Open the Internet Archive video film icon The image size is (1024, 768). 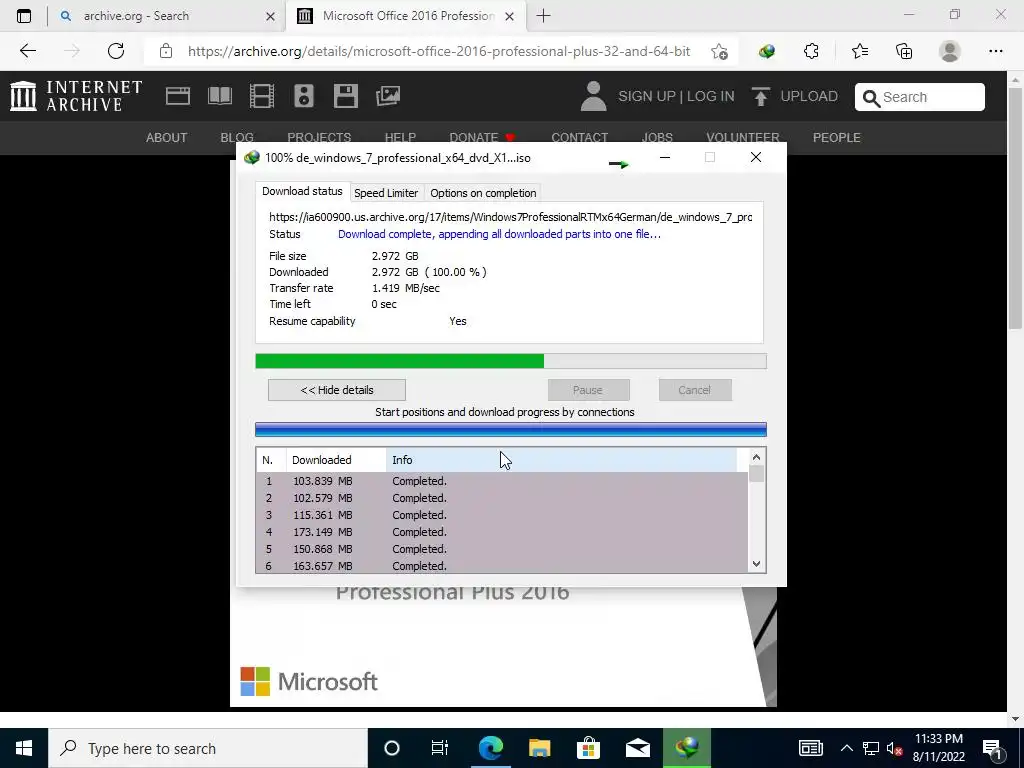coord(261,96)
